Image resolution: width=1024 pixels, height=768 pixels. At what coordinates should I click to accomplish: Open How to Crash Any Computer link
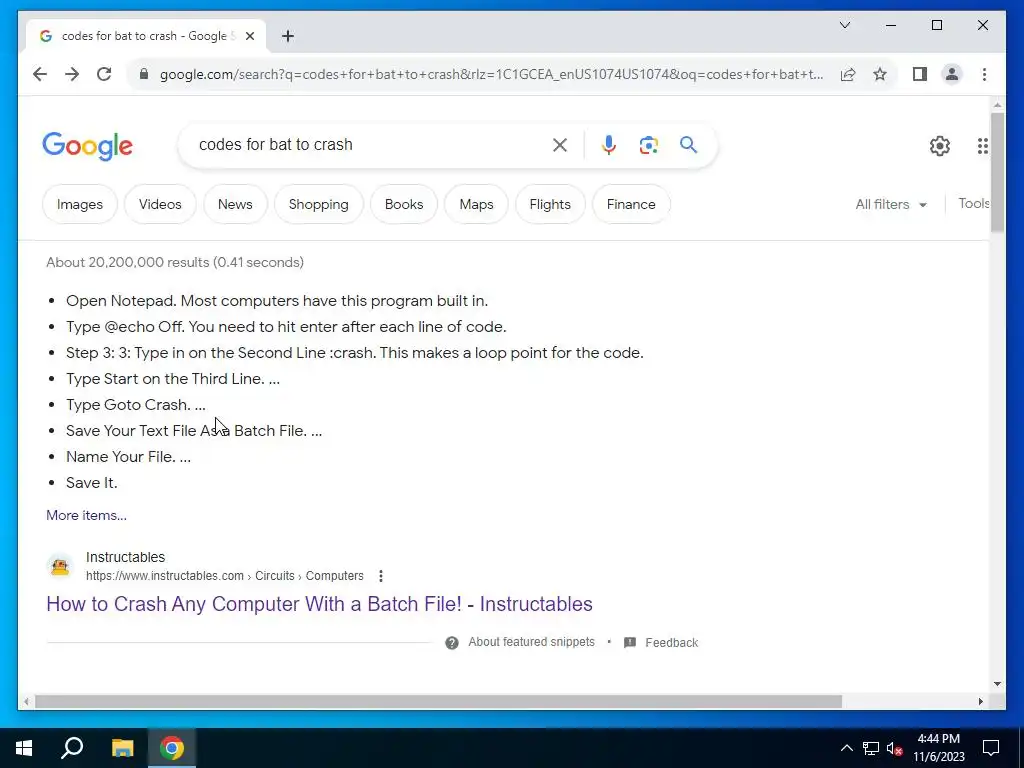[x=319, y=604]
